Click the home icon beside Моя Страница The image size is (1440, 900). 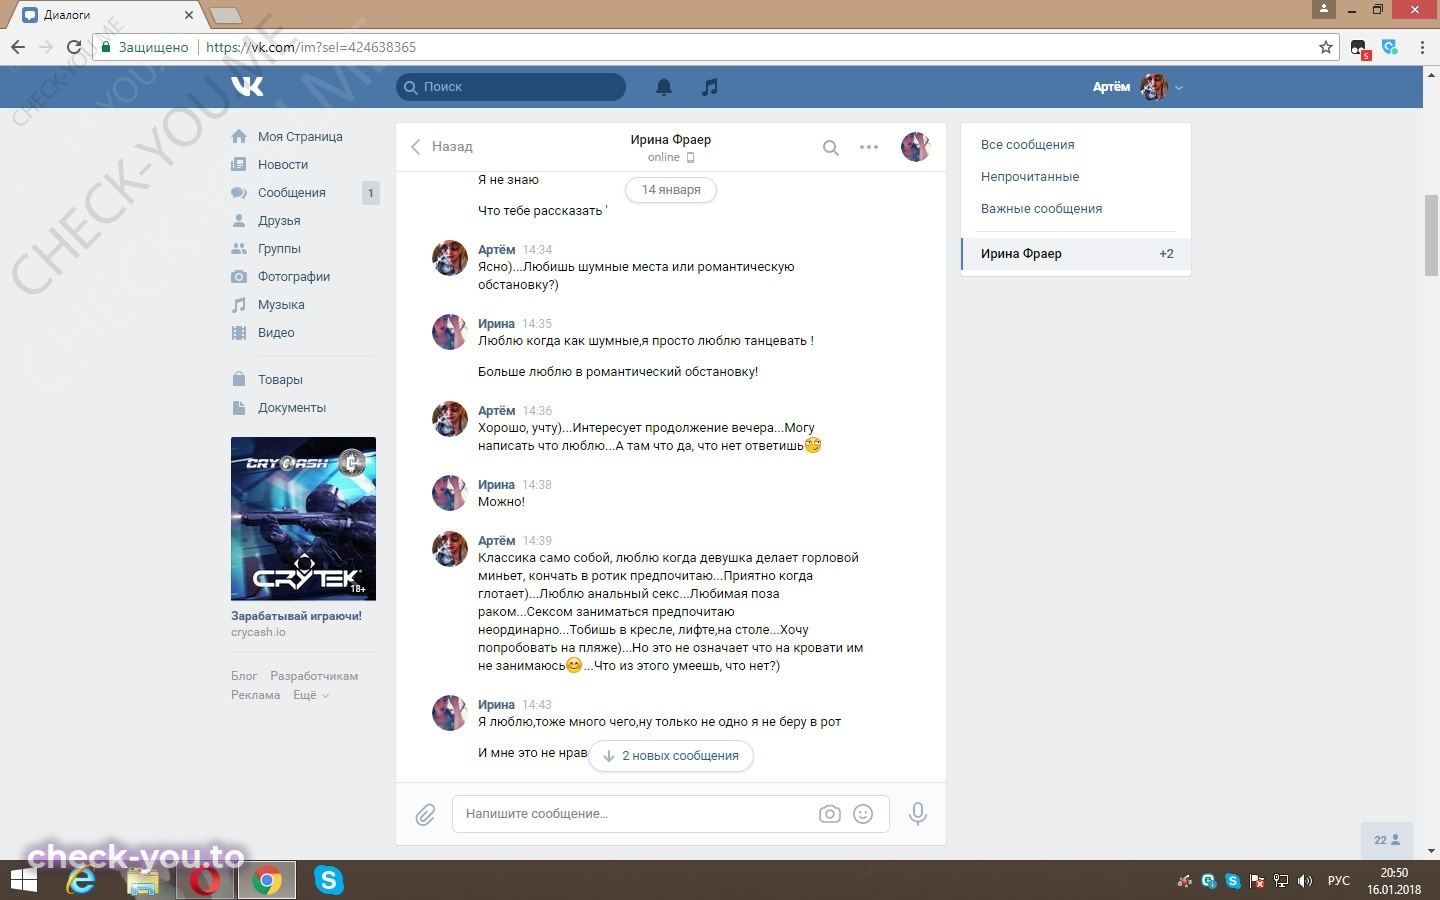click(x=239, y=136)
